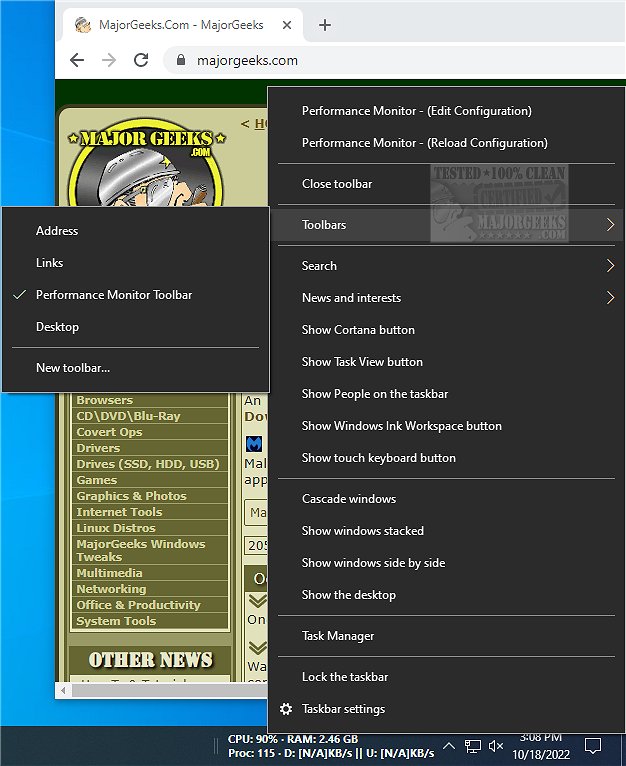Select Performance Monitor Edit Configuration
Image resolution: width=626 pixels, height=766 pixels.
tap(416, 111)
